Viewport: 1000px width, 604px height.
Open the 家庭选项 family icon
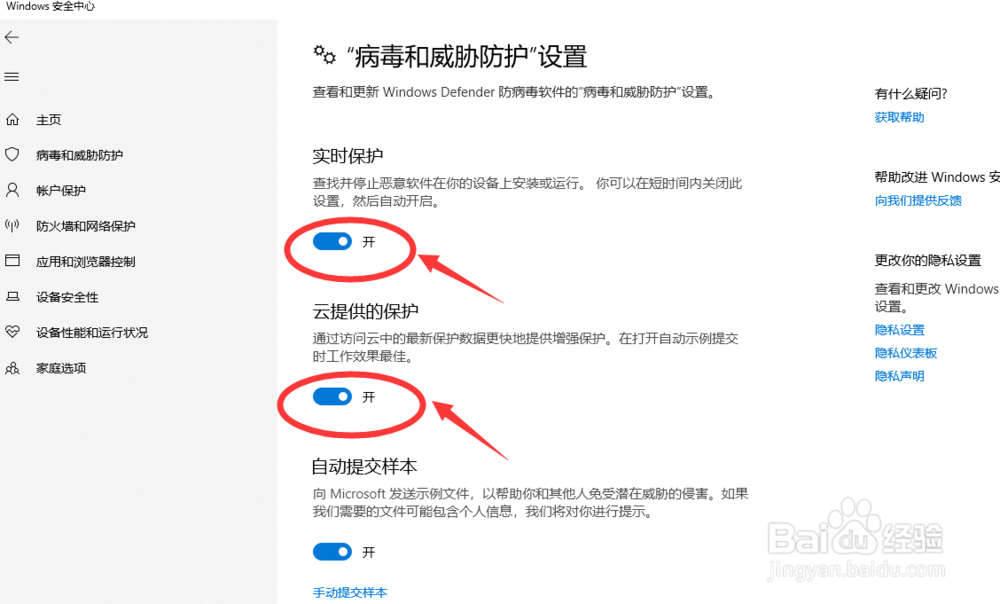[12, 368]
